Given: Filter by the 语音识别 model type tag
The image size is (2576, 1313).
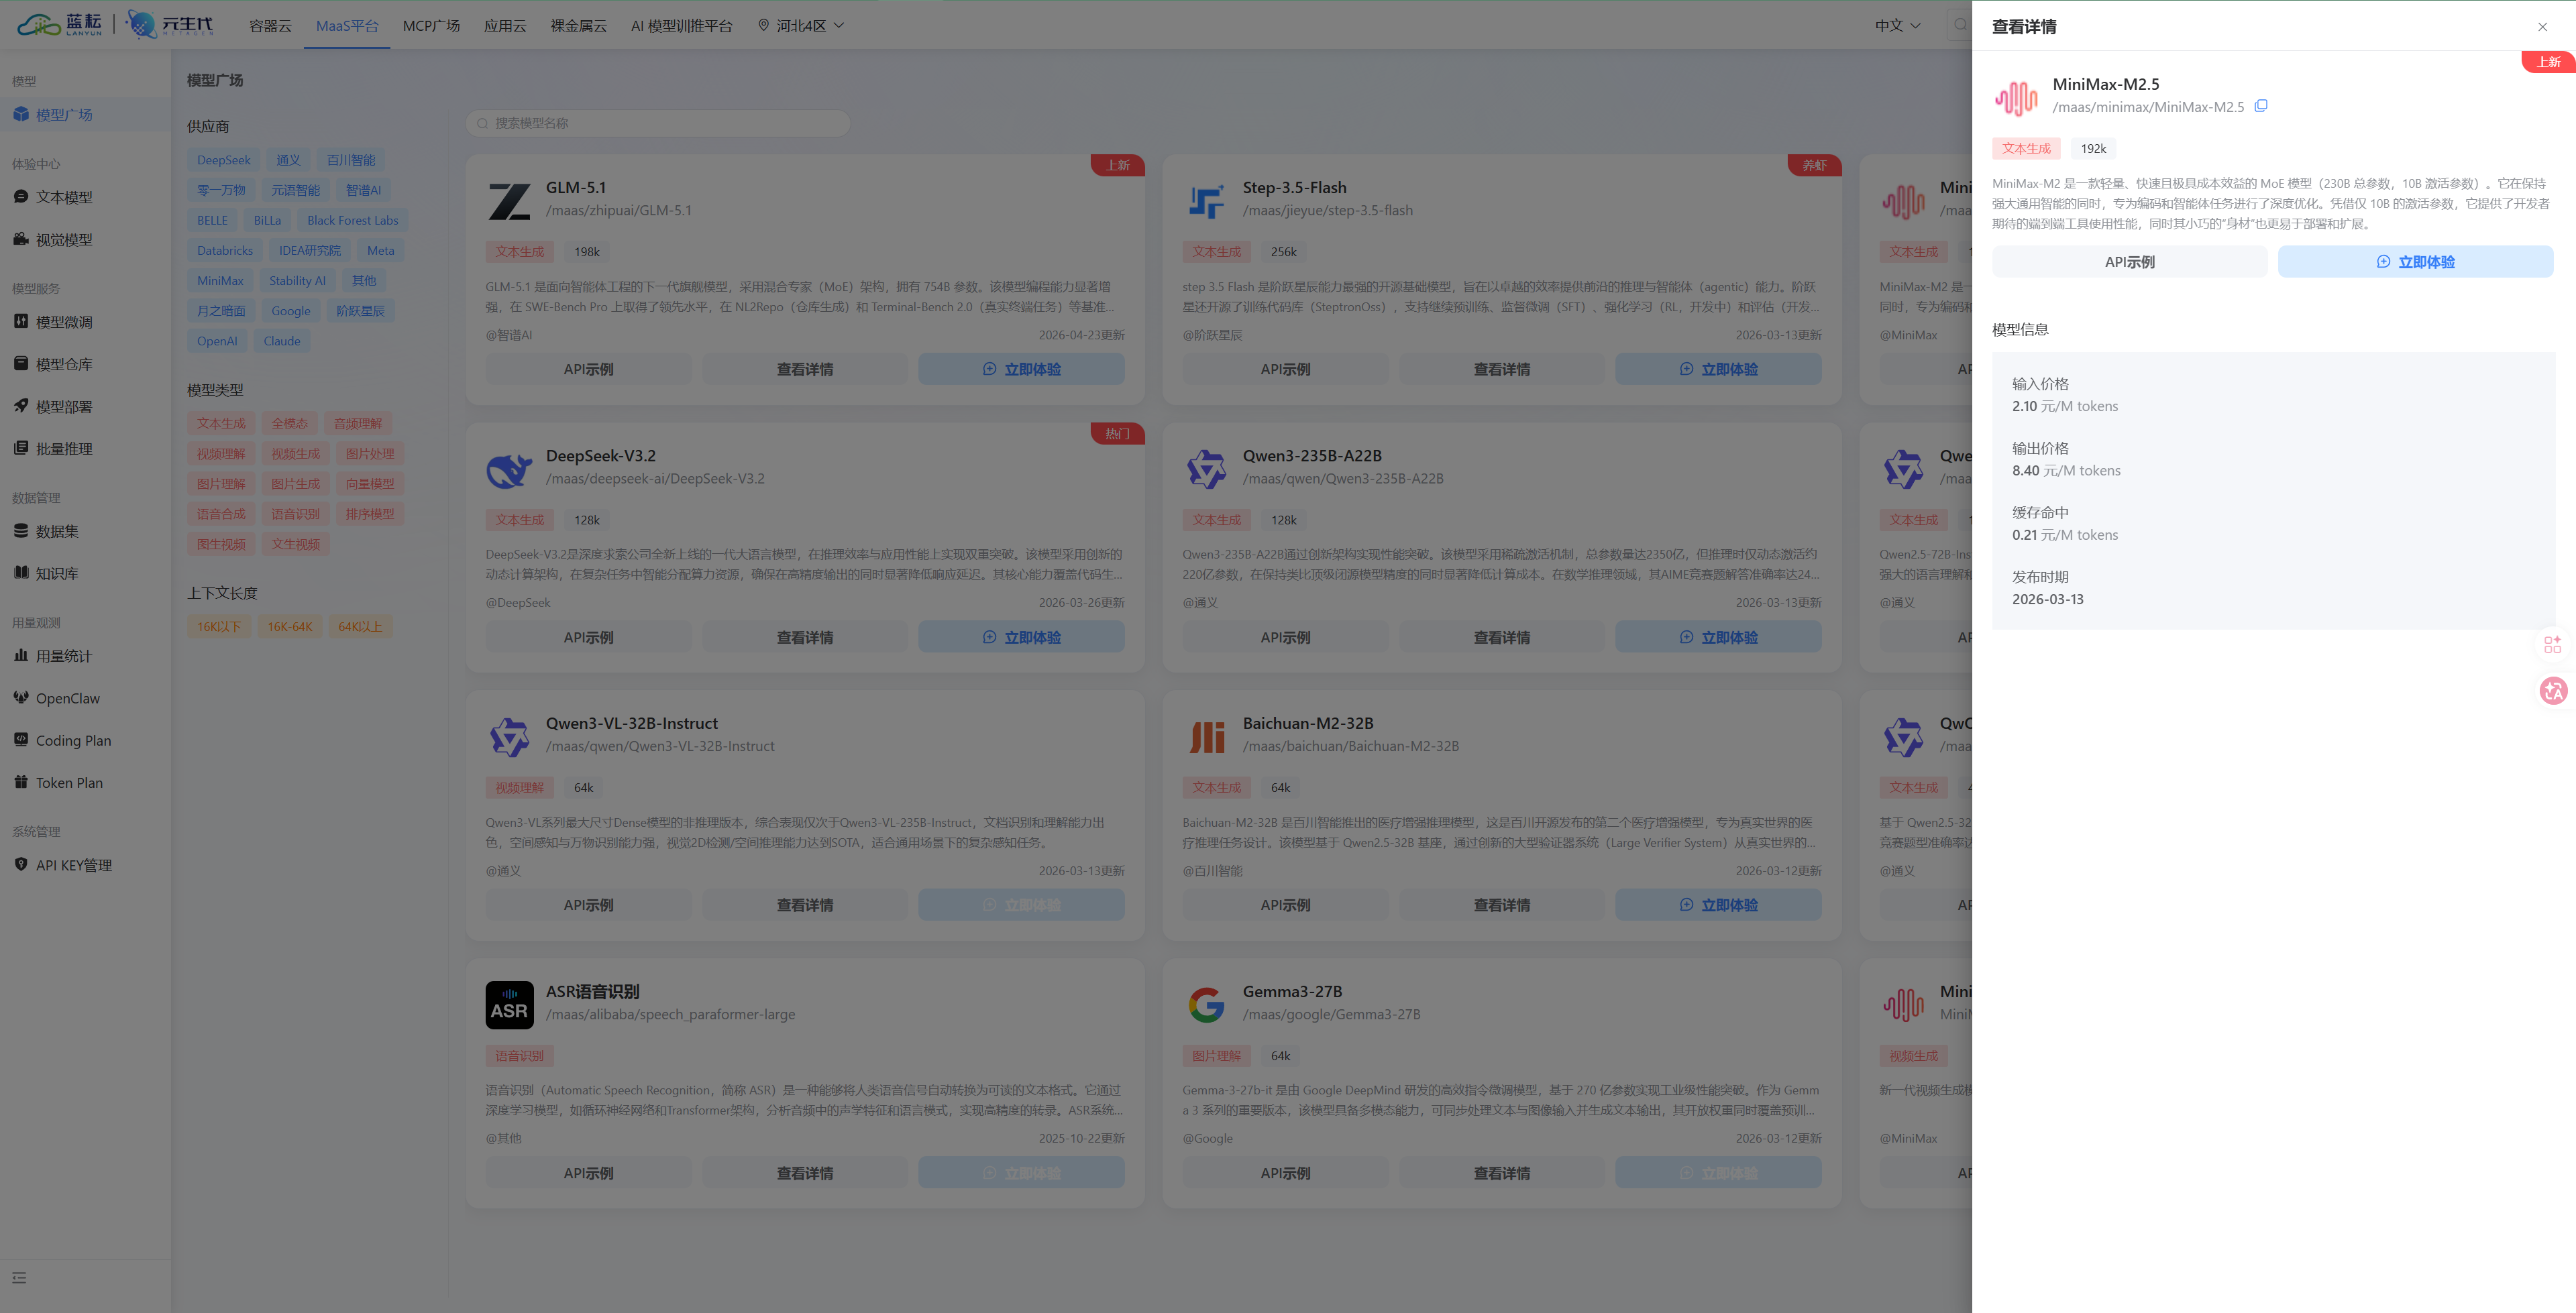Looking at the screenshot, I should coord(296,514).
